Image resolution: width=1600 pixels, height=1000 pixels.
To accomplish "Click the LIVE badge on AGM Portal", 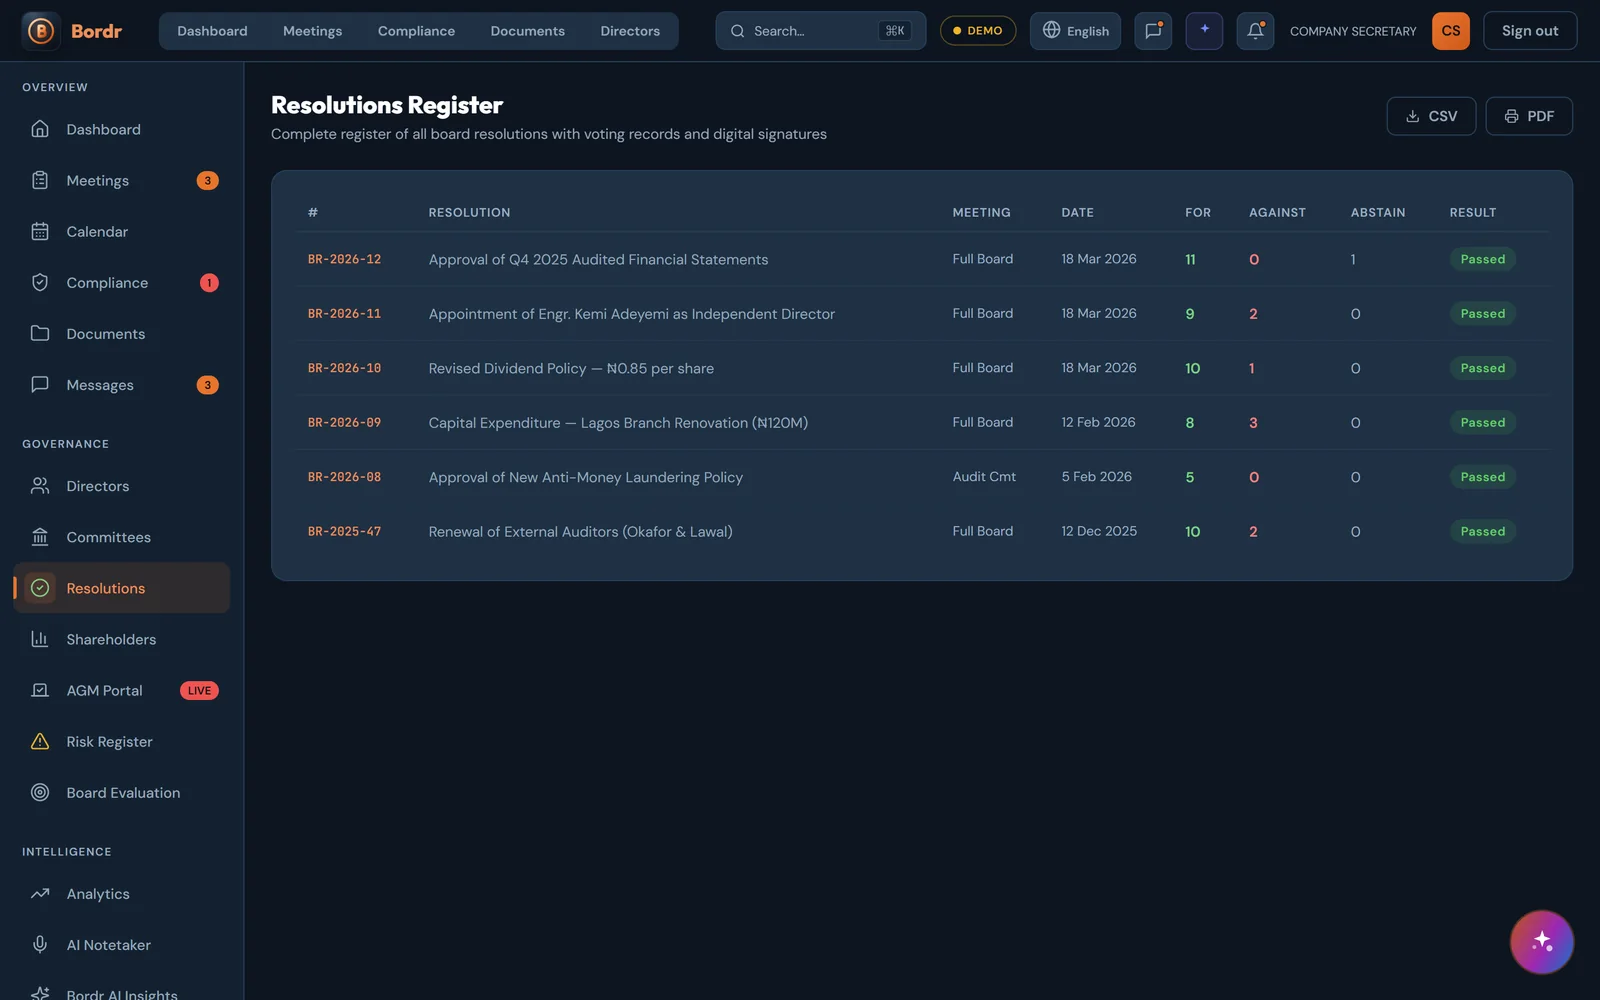I will point(199,690).
